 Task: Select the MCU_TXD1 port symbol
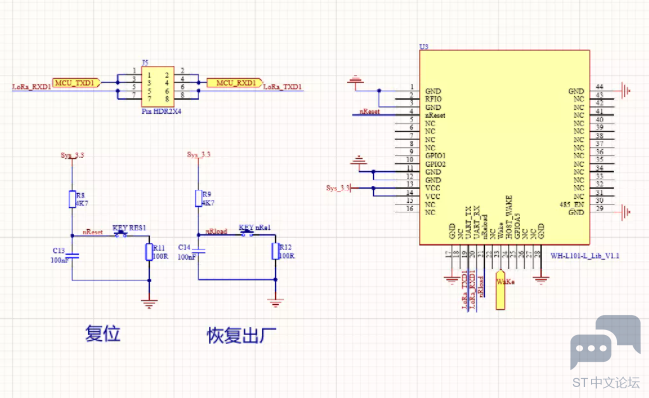pos(77,83)
